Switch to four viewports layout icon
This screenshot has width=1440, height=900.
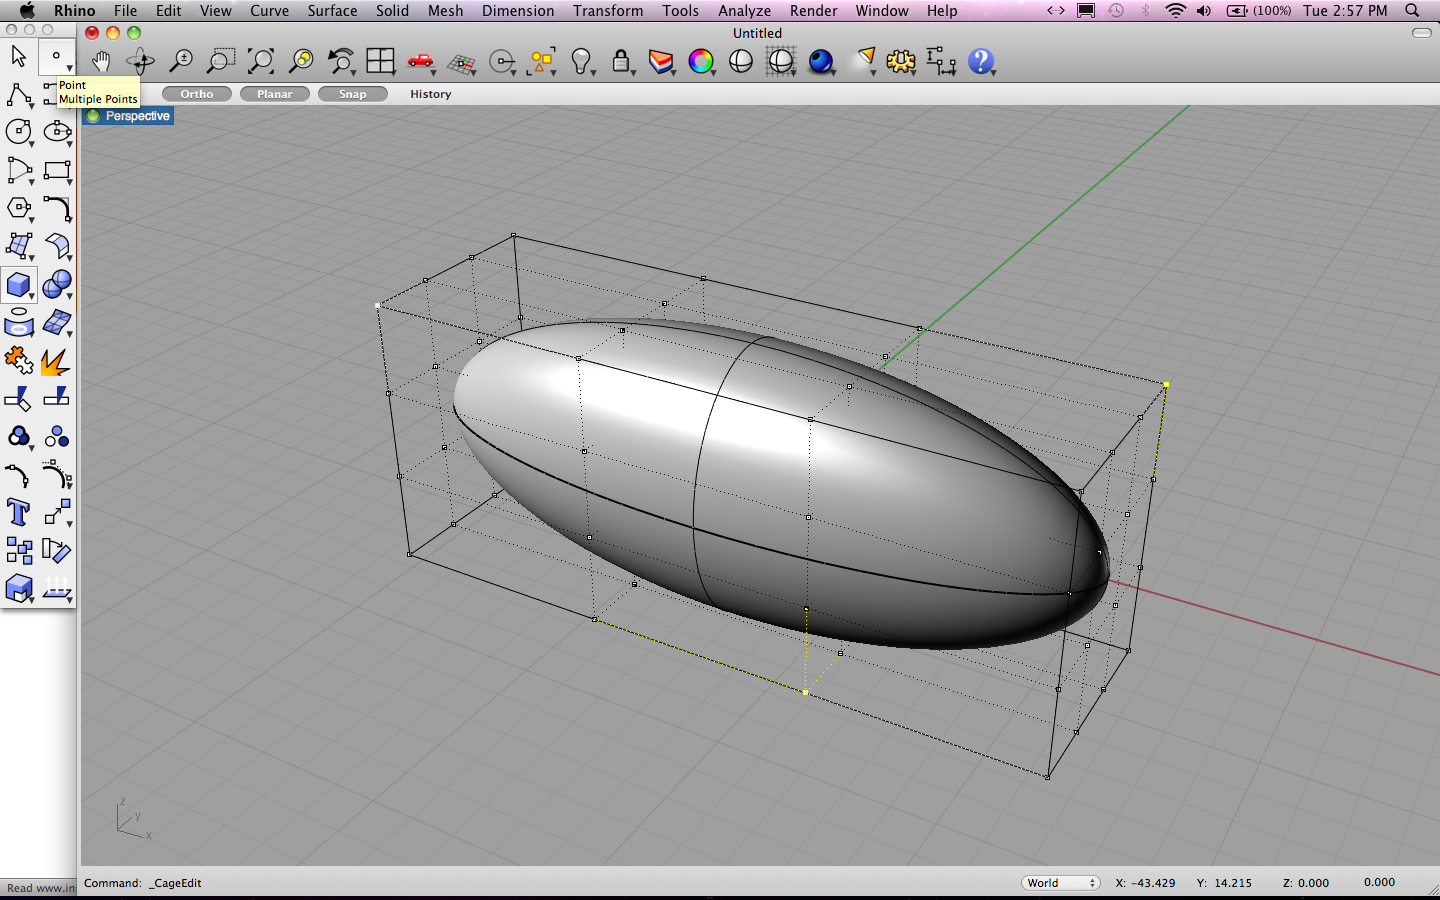pyautogui.click(x=381, y=61)
